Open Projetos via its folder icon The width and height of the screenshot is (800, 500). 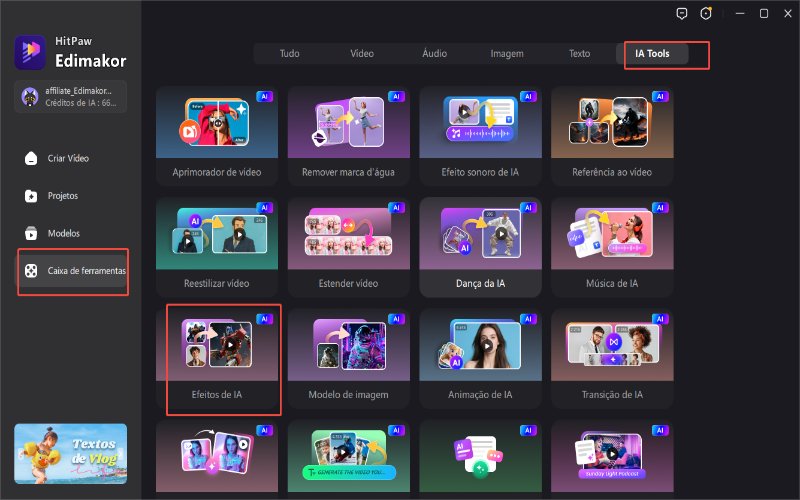click(31, 196)
